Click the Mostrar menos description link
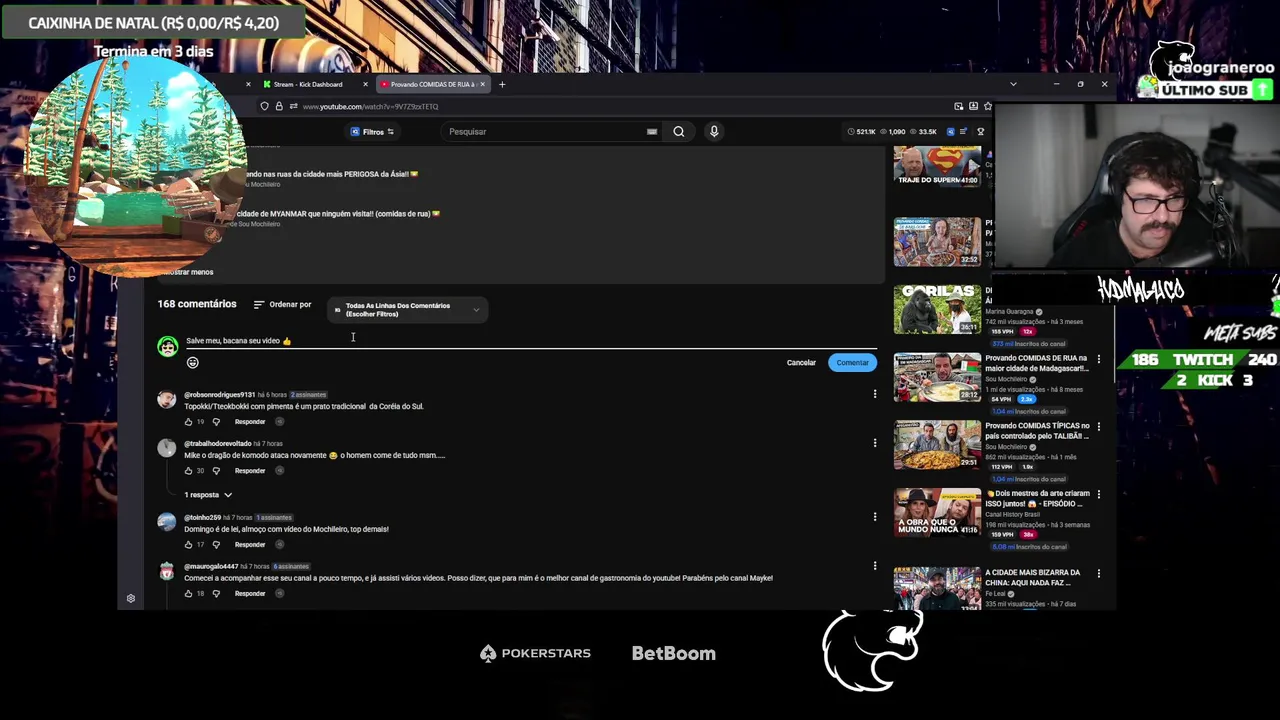 tap(187, 272)
